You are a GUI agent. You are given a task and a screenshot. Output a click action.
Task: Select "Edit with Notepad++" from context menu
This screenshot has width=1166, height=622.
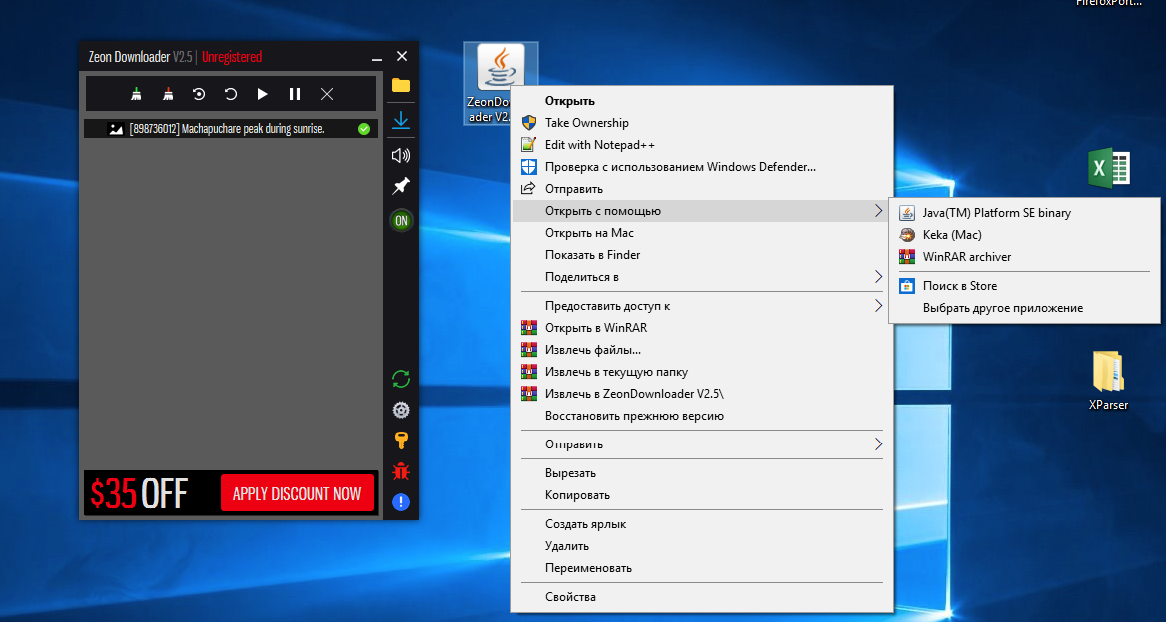[599, 145]
